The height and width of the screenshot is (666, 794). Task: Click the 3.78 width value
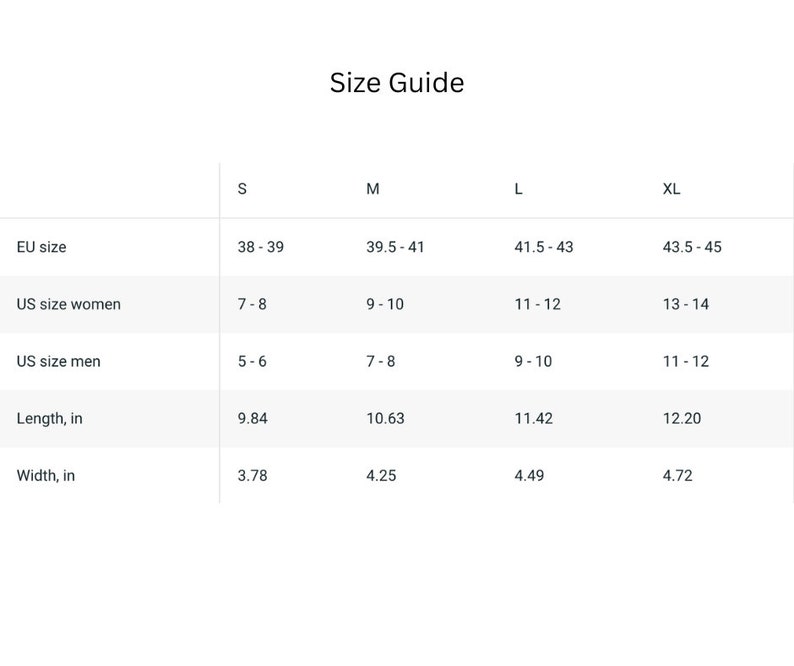[x=253, y=476]
